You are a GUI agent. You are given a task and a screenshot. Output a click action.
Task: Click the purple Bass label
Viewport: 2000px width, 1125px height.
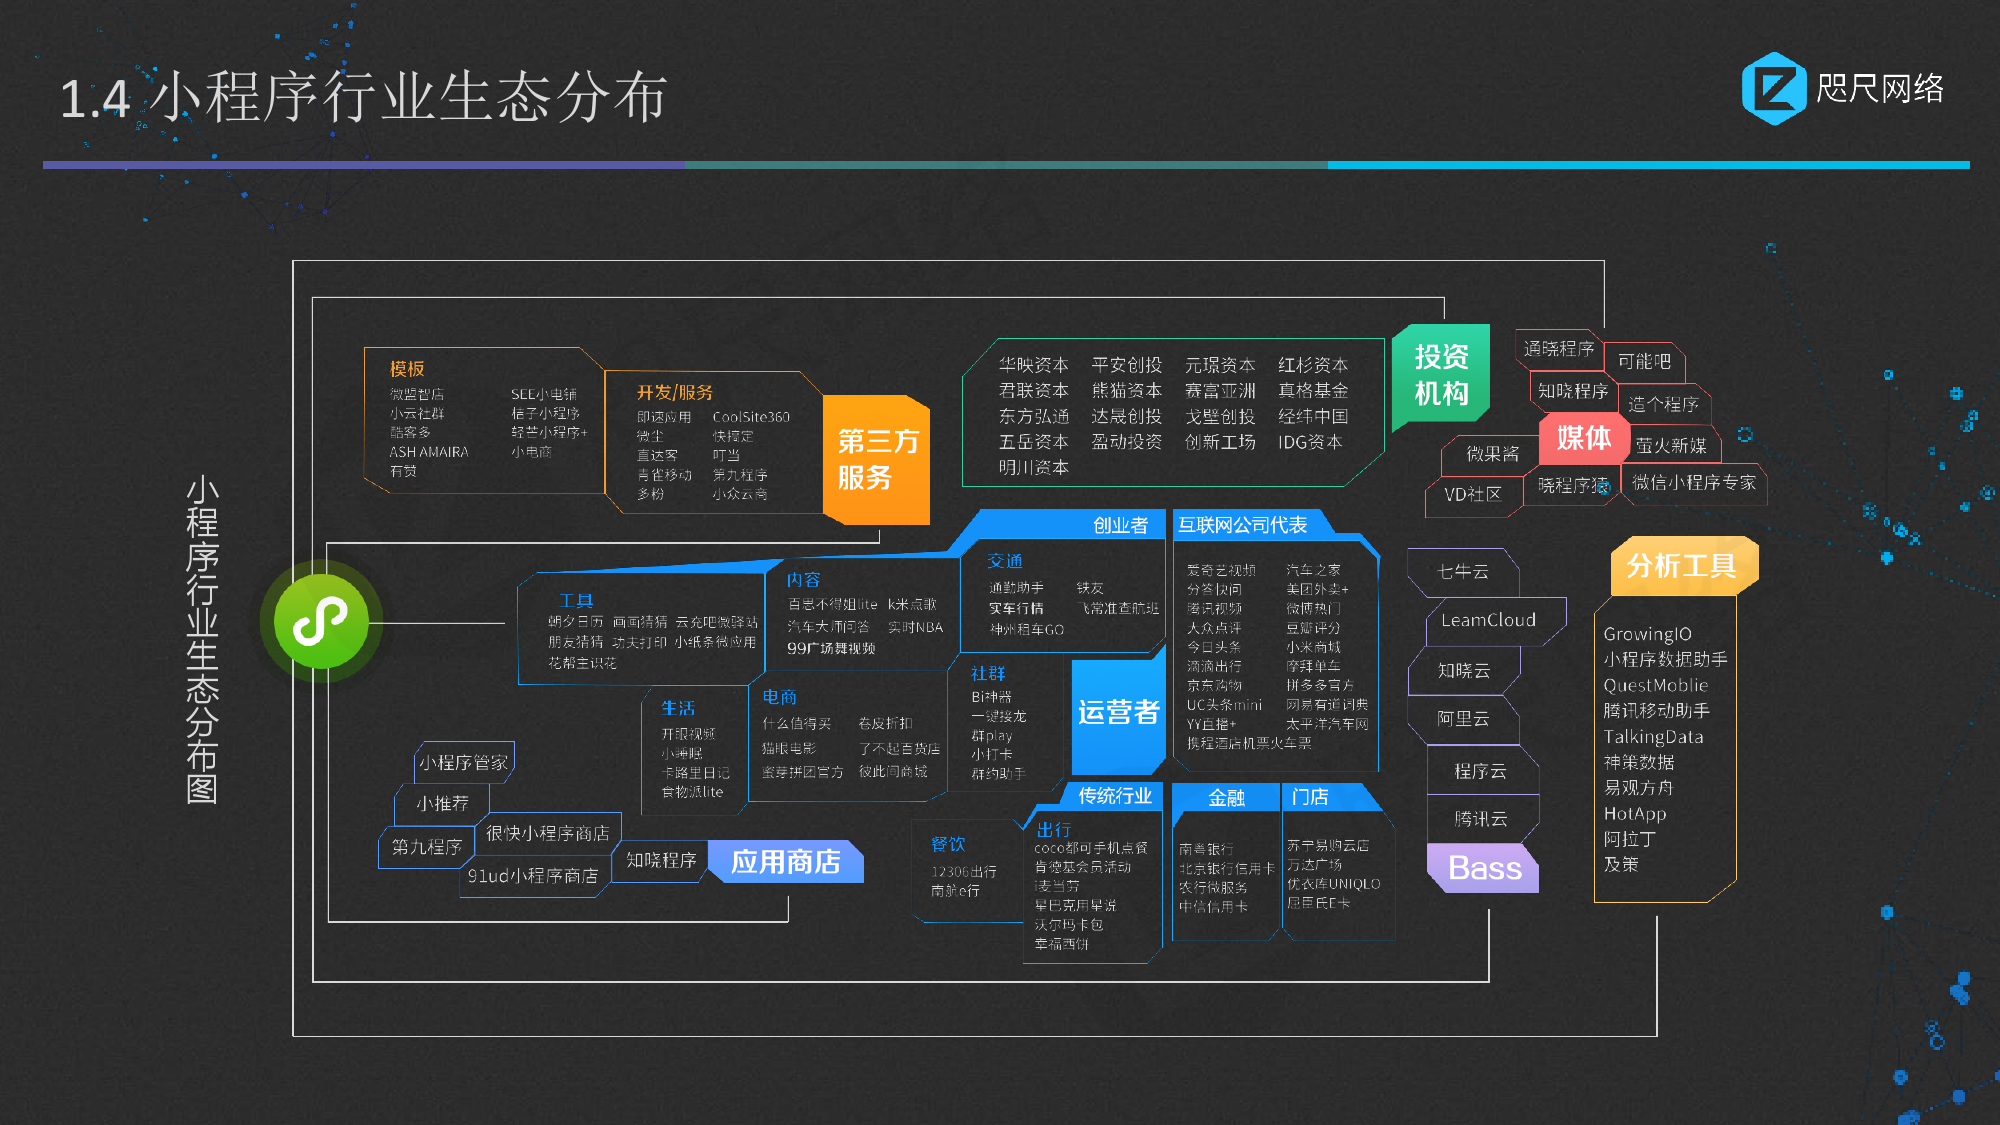[1484, 868]
